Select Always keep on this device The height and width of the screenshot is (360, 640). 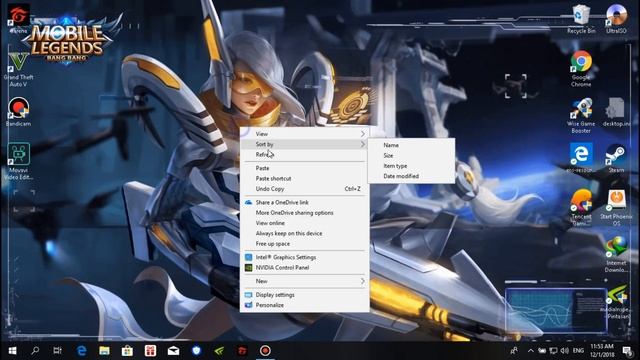tap(304, 233)
